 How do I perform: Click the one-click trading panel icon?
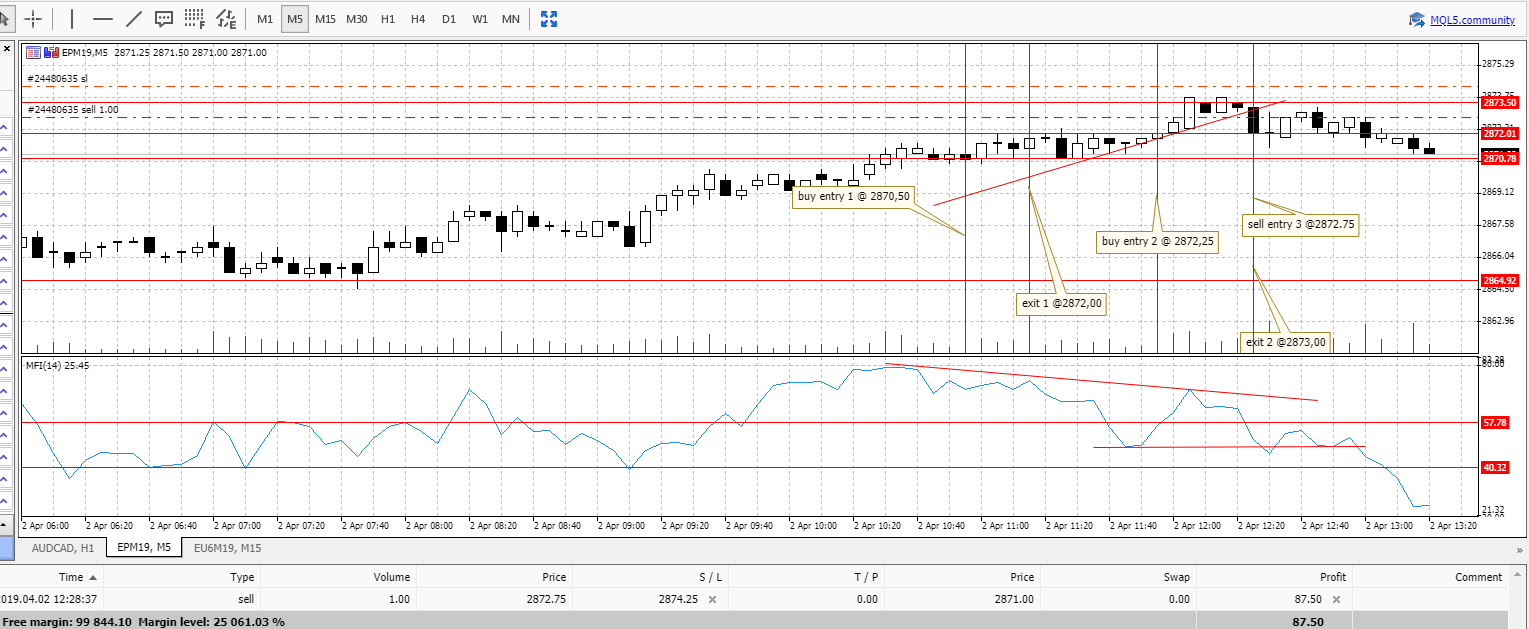click(34, 52)
